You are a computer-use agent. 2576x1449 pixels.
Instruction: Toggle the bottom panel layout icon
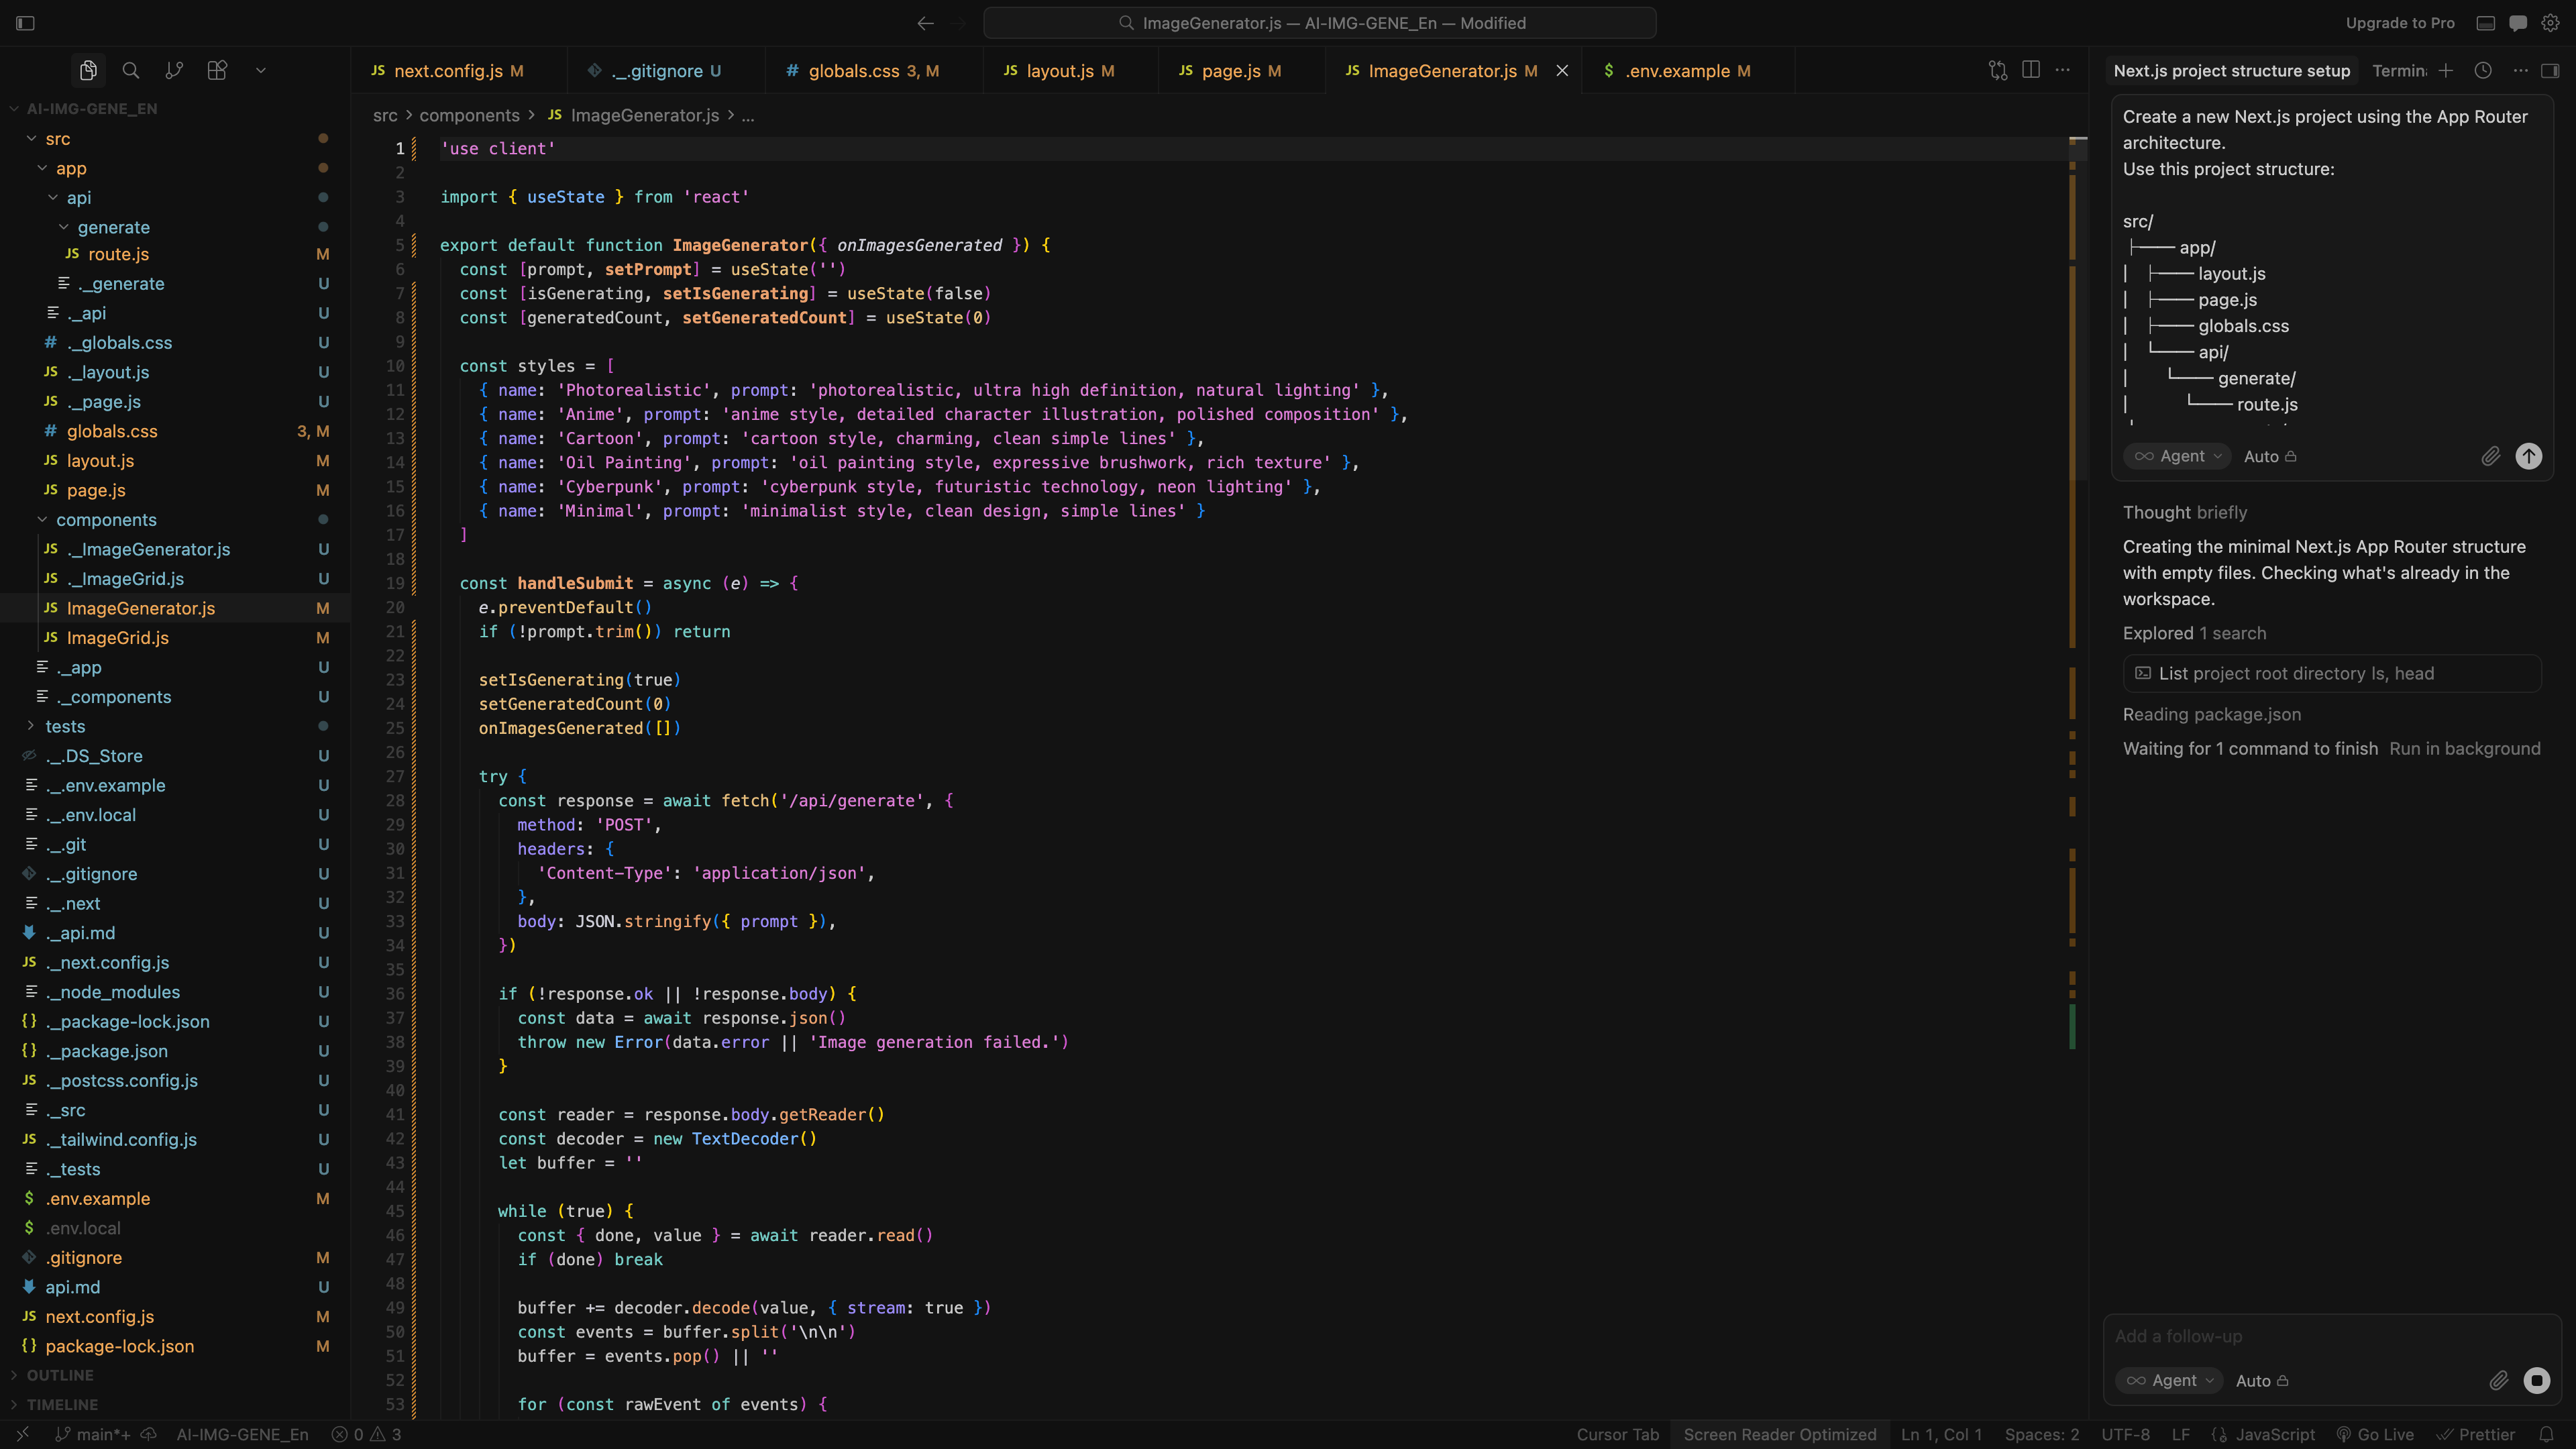click(x=2486, y=23)
